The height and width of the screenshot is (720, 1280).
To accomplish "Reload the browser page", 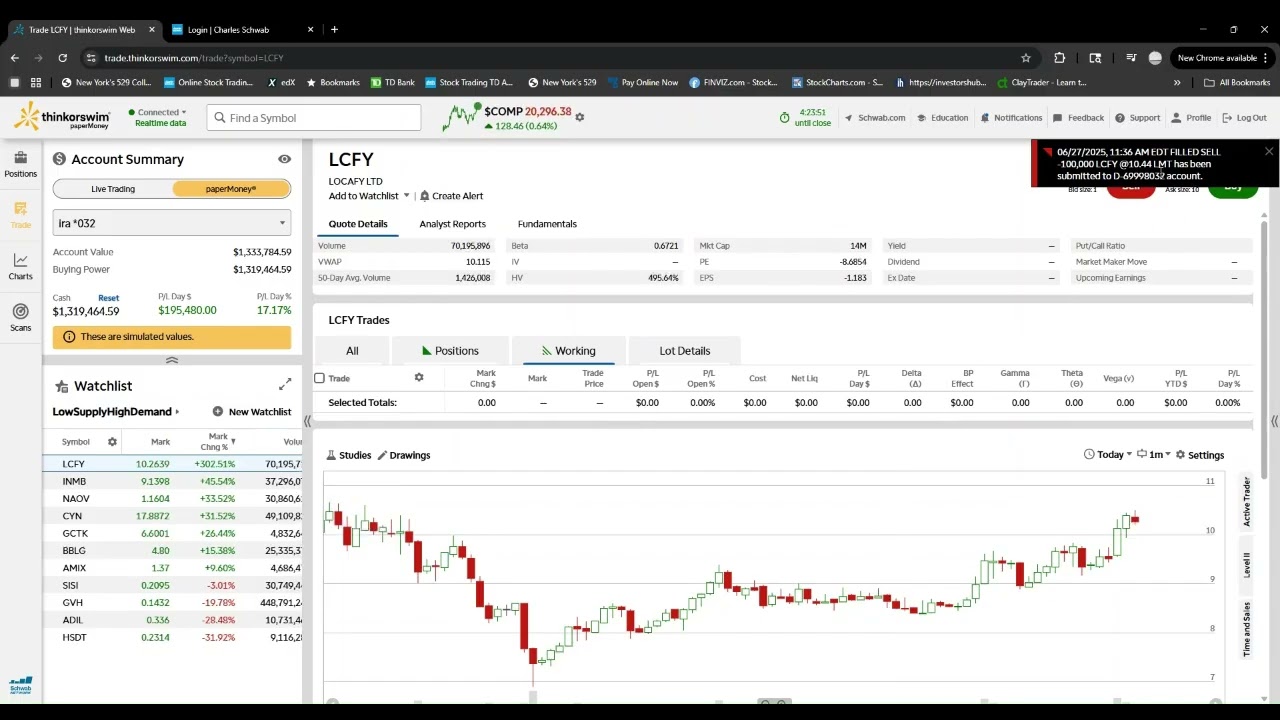I will pyautogui.click(x=62, y=58).
